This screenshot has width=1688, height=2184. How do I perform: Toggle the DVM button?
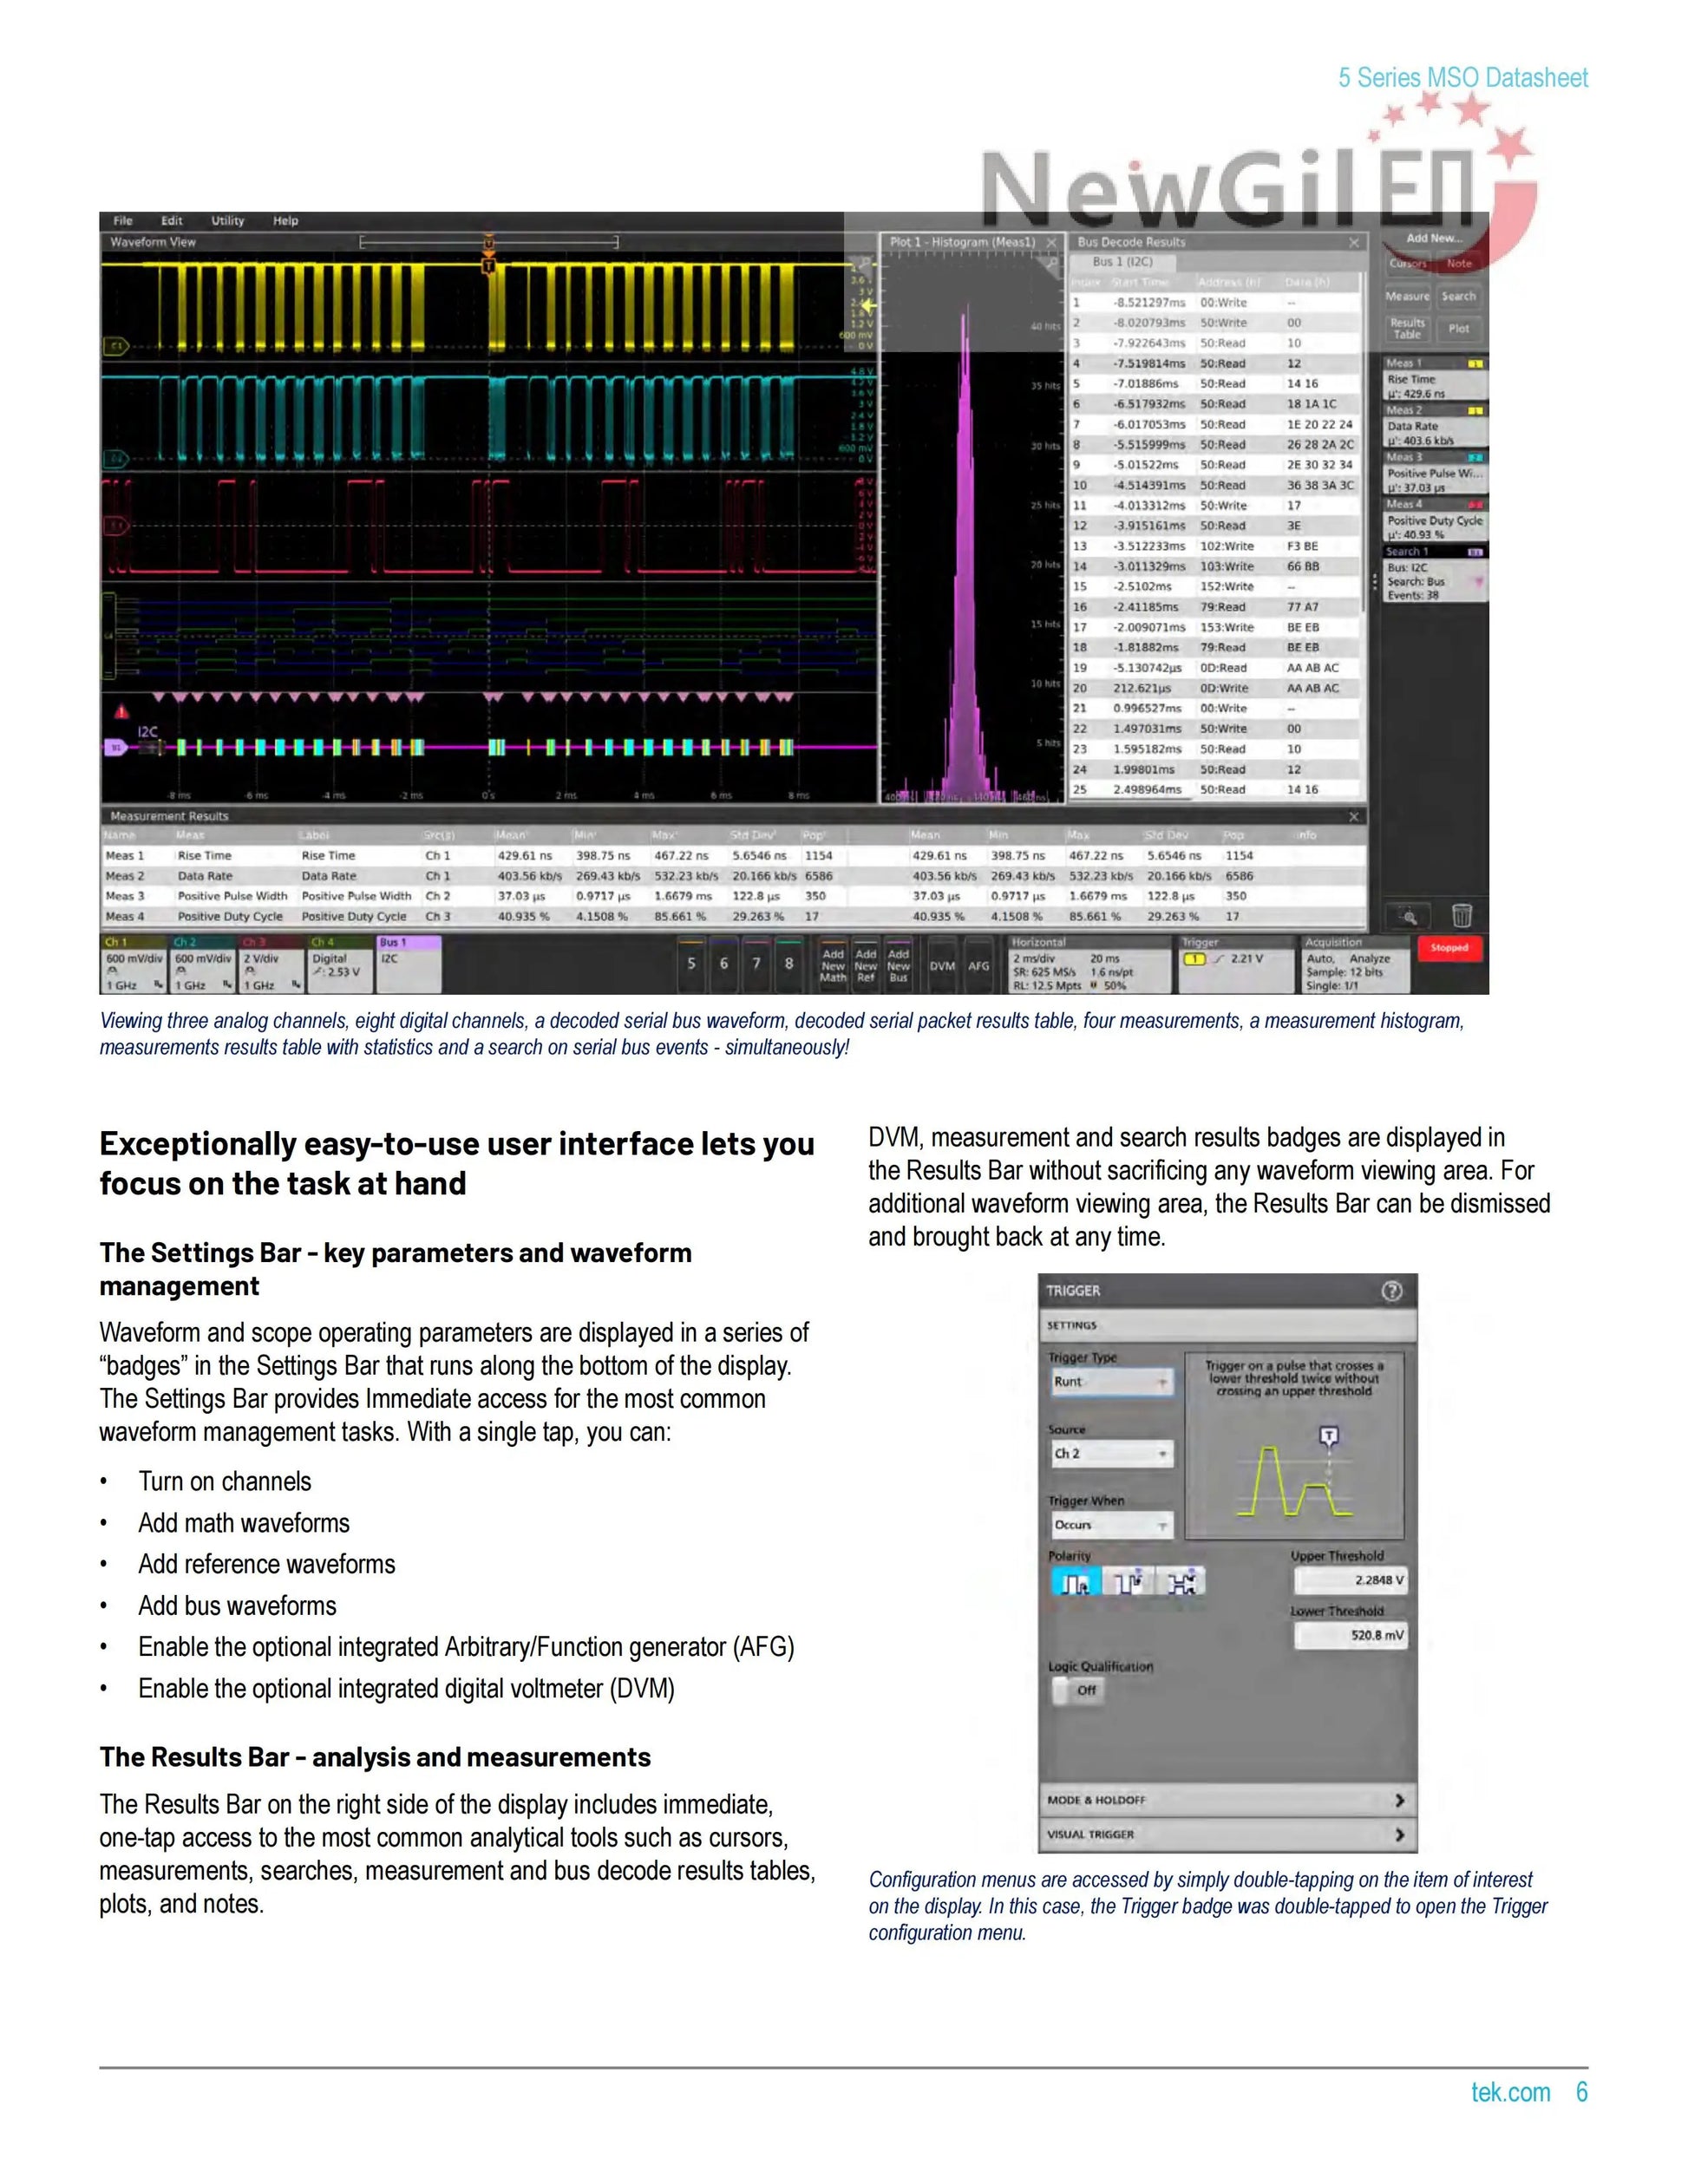pyautogui.click(x=942, y=966)
